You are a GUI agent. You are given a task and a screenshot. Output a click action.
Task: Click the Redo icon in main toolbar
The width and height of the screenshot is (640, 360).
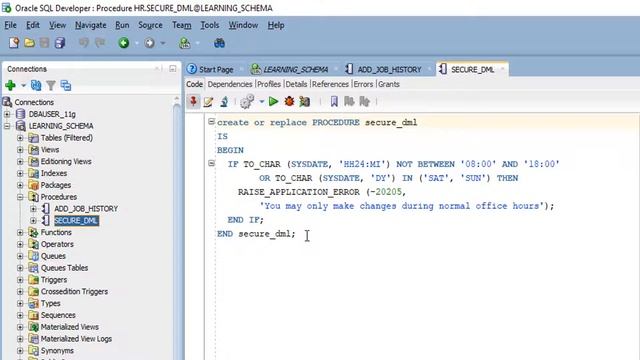point(100,42)
